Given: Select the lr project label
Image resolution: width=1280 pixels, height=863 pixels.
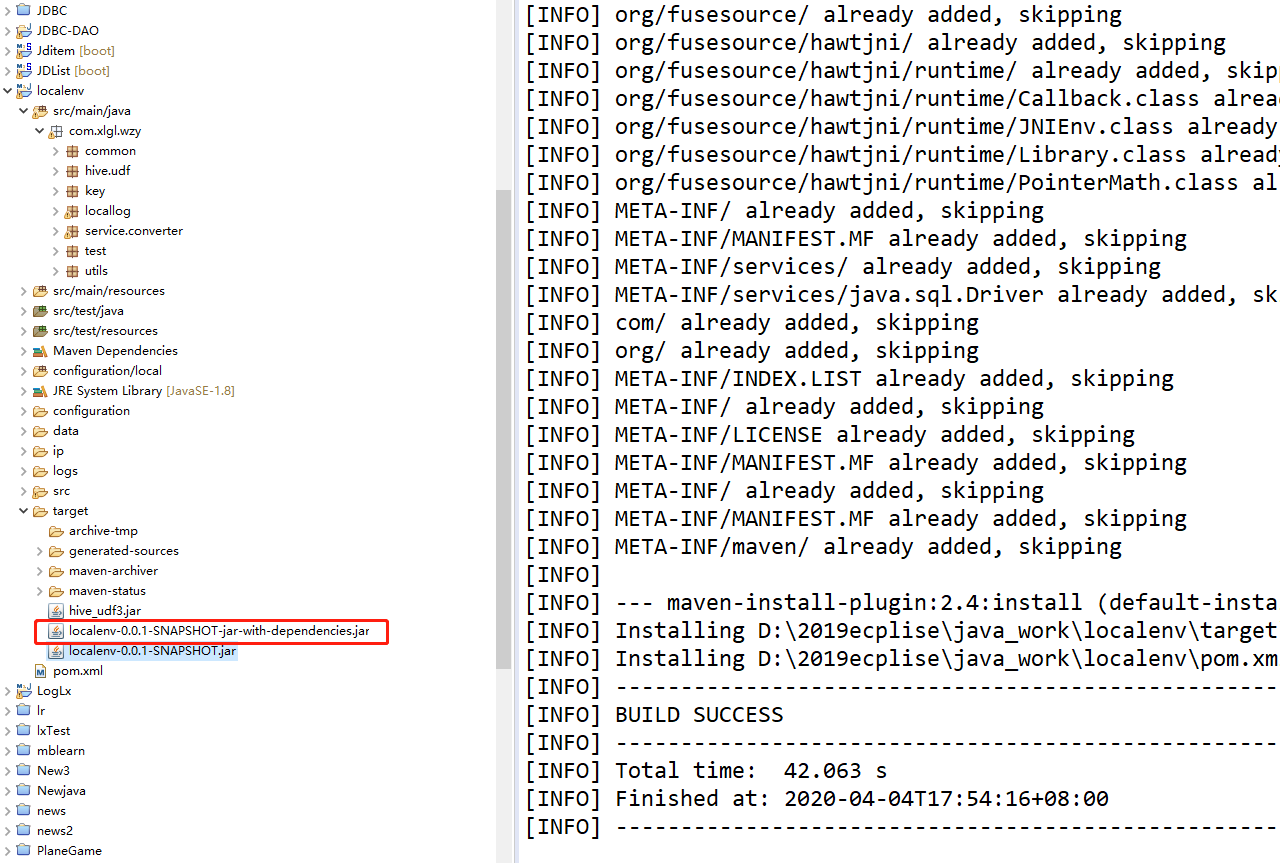Looking at the screenshot, I should pyautogui.click(x=41, y=710).
